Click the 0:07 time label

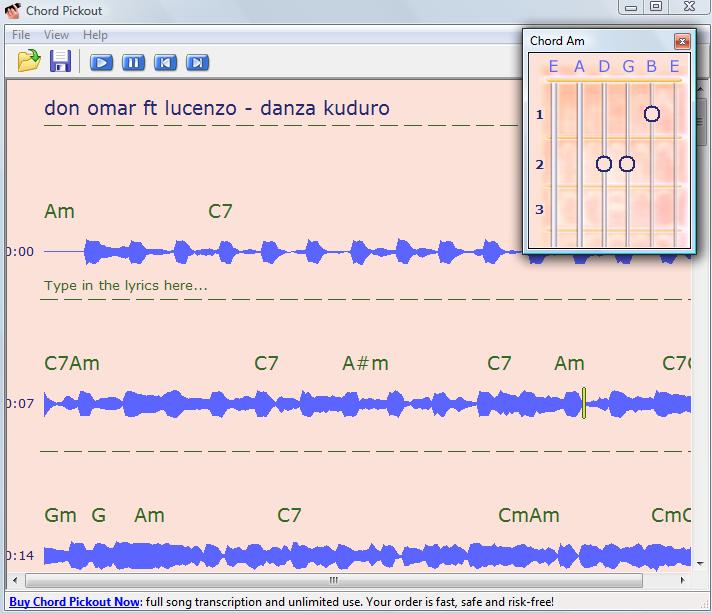20,404
